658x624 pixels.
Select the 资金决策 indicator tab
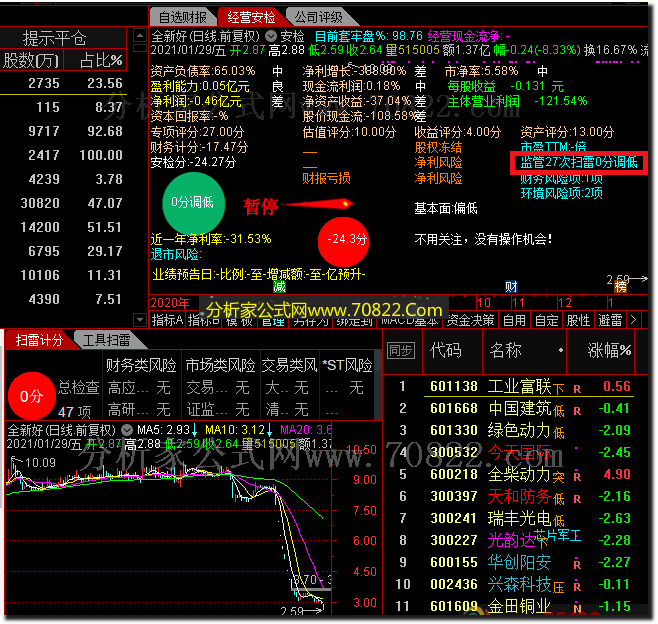(470, 321)
